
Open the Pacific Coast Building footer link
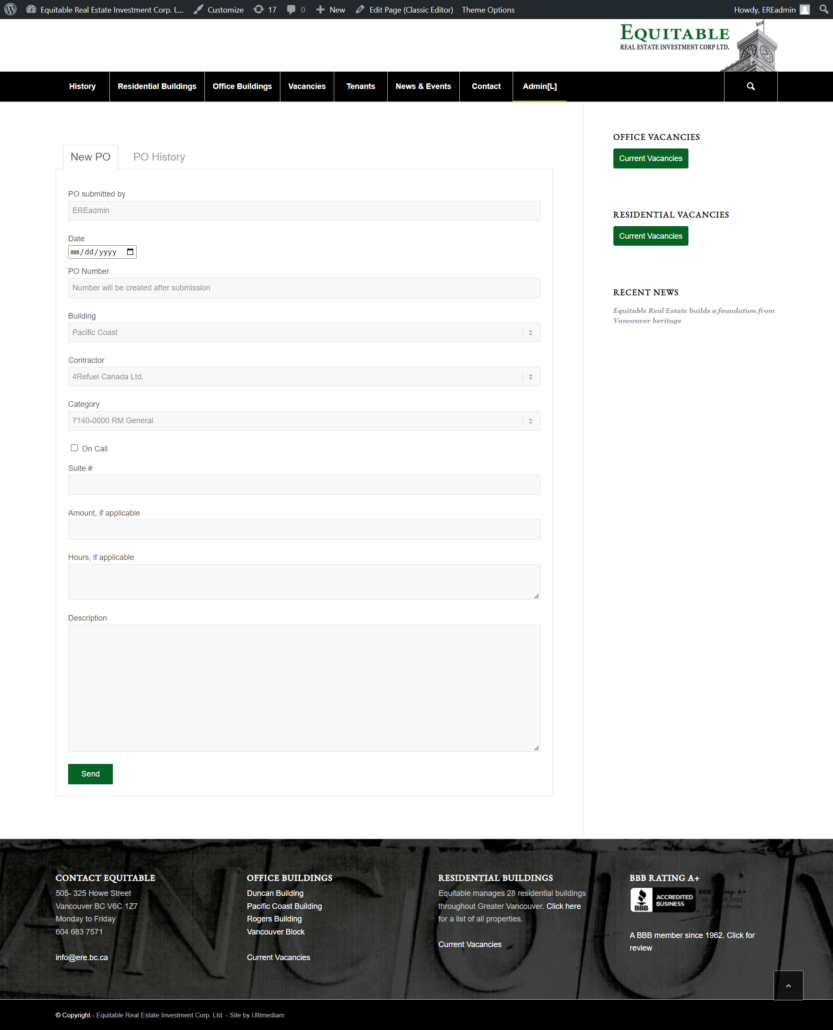pos(284,906)
